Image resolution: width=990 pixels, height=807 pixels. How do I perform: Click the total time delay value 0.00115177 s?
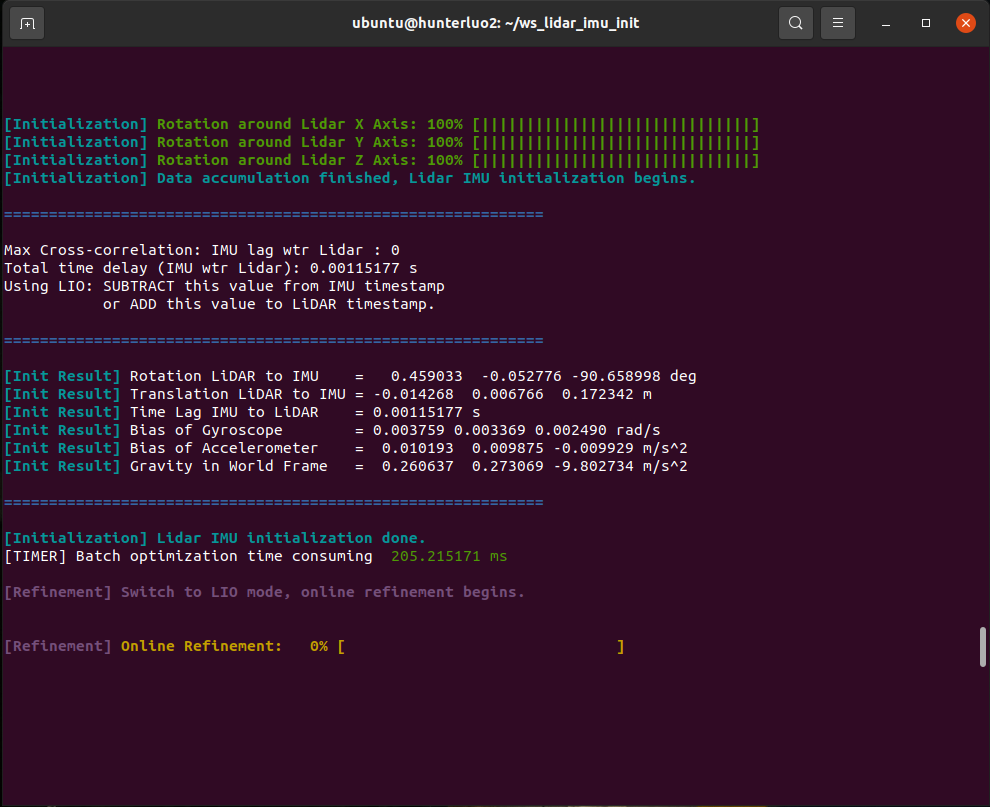click(x=363, y=268)
